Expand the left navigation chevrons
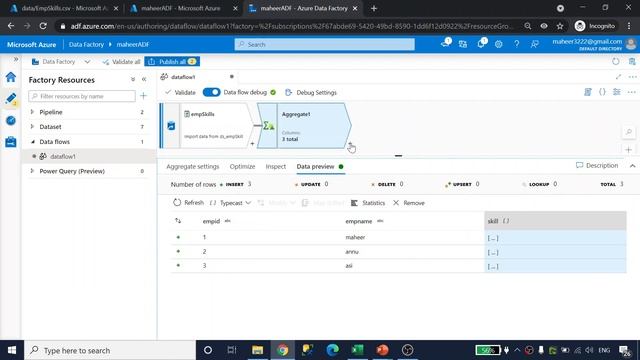The height and width of the screenshot is (360, 640). click(16, 60)
